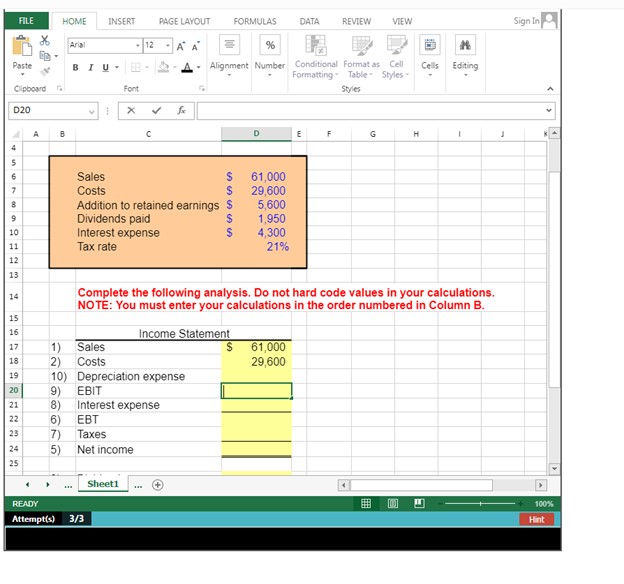This screenshot has width=624, height=584.
Task: Click the 100% zoom level
Action: click(x=544, y=504)
